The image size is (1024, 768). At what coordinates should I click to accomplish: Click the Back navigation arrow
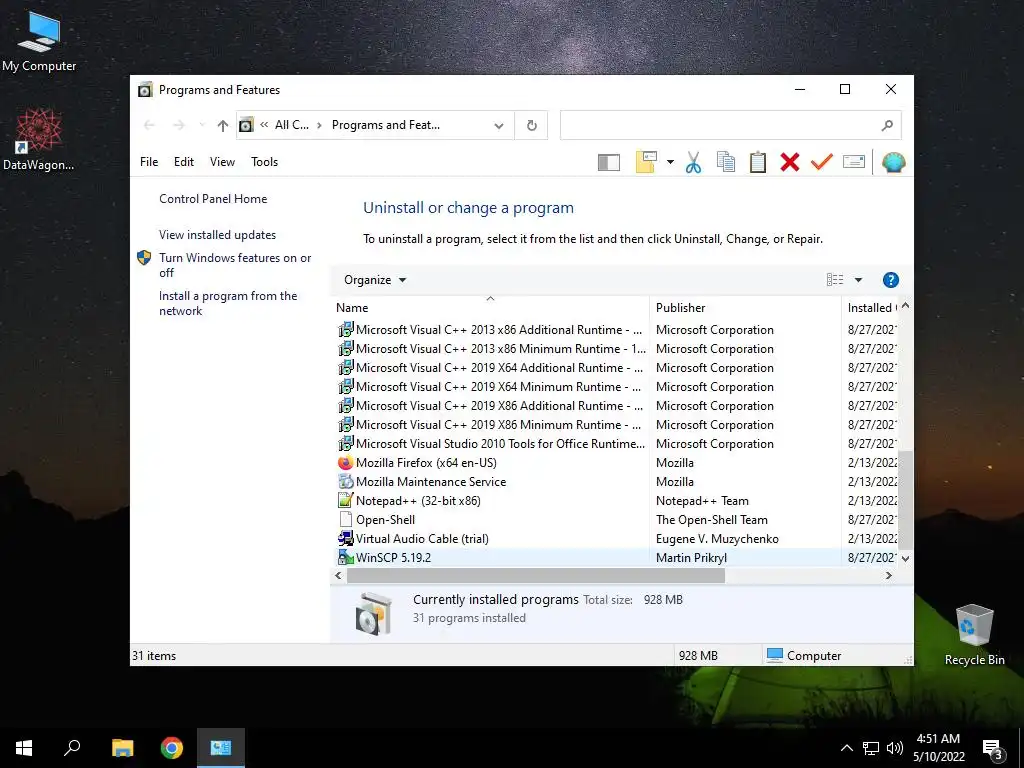(x=149, y=125)
